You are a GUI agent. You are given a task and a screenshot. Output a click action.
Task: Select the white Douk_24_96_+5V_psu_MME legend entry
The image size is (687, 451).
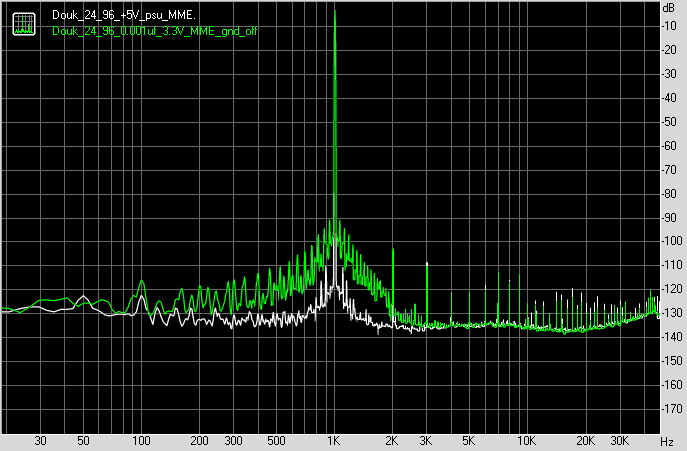pos(124,15)
